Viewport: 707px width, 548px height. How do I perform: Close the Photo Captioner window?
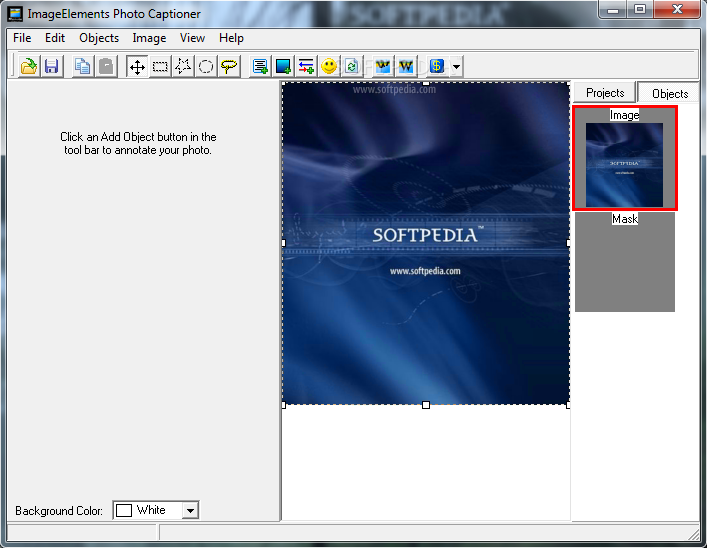point(677,9)
